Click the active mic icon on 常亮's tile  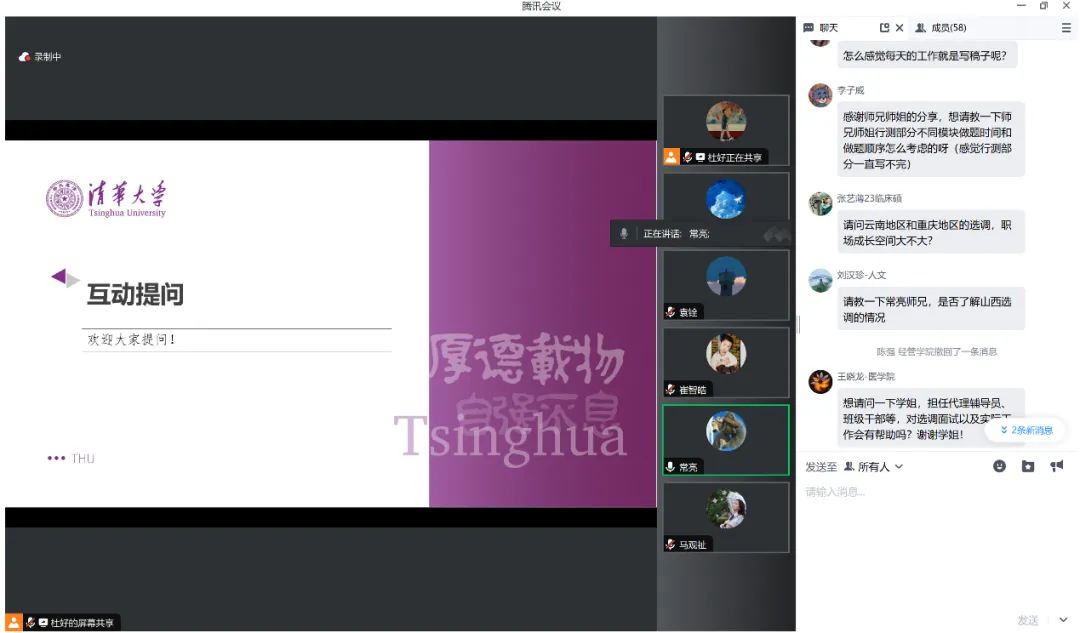(671, 467)
